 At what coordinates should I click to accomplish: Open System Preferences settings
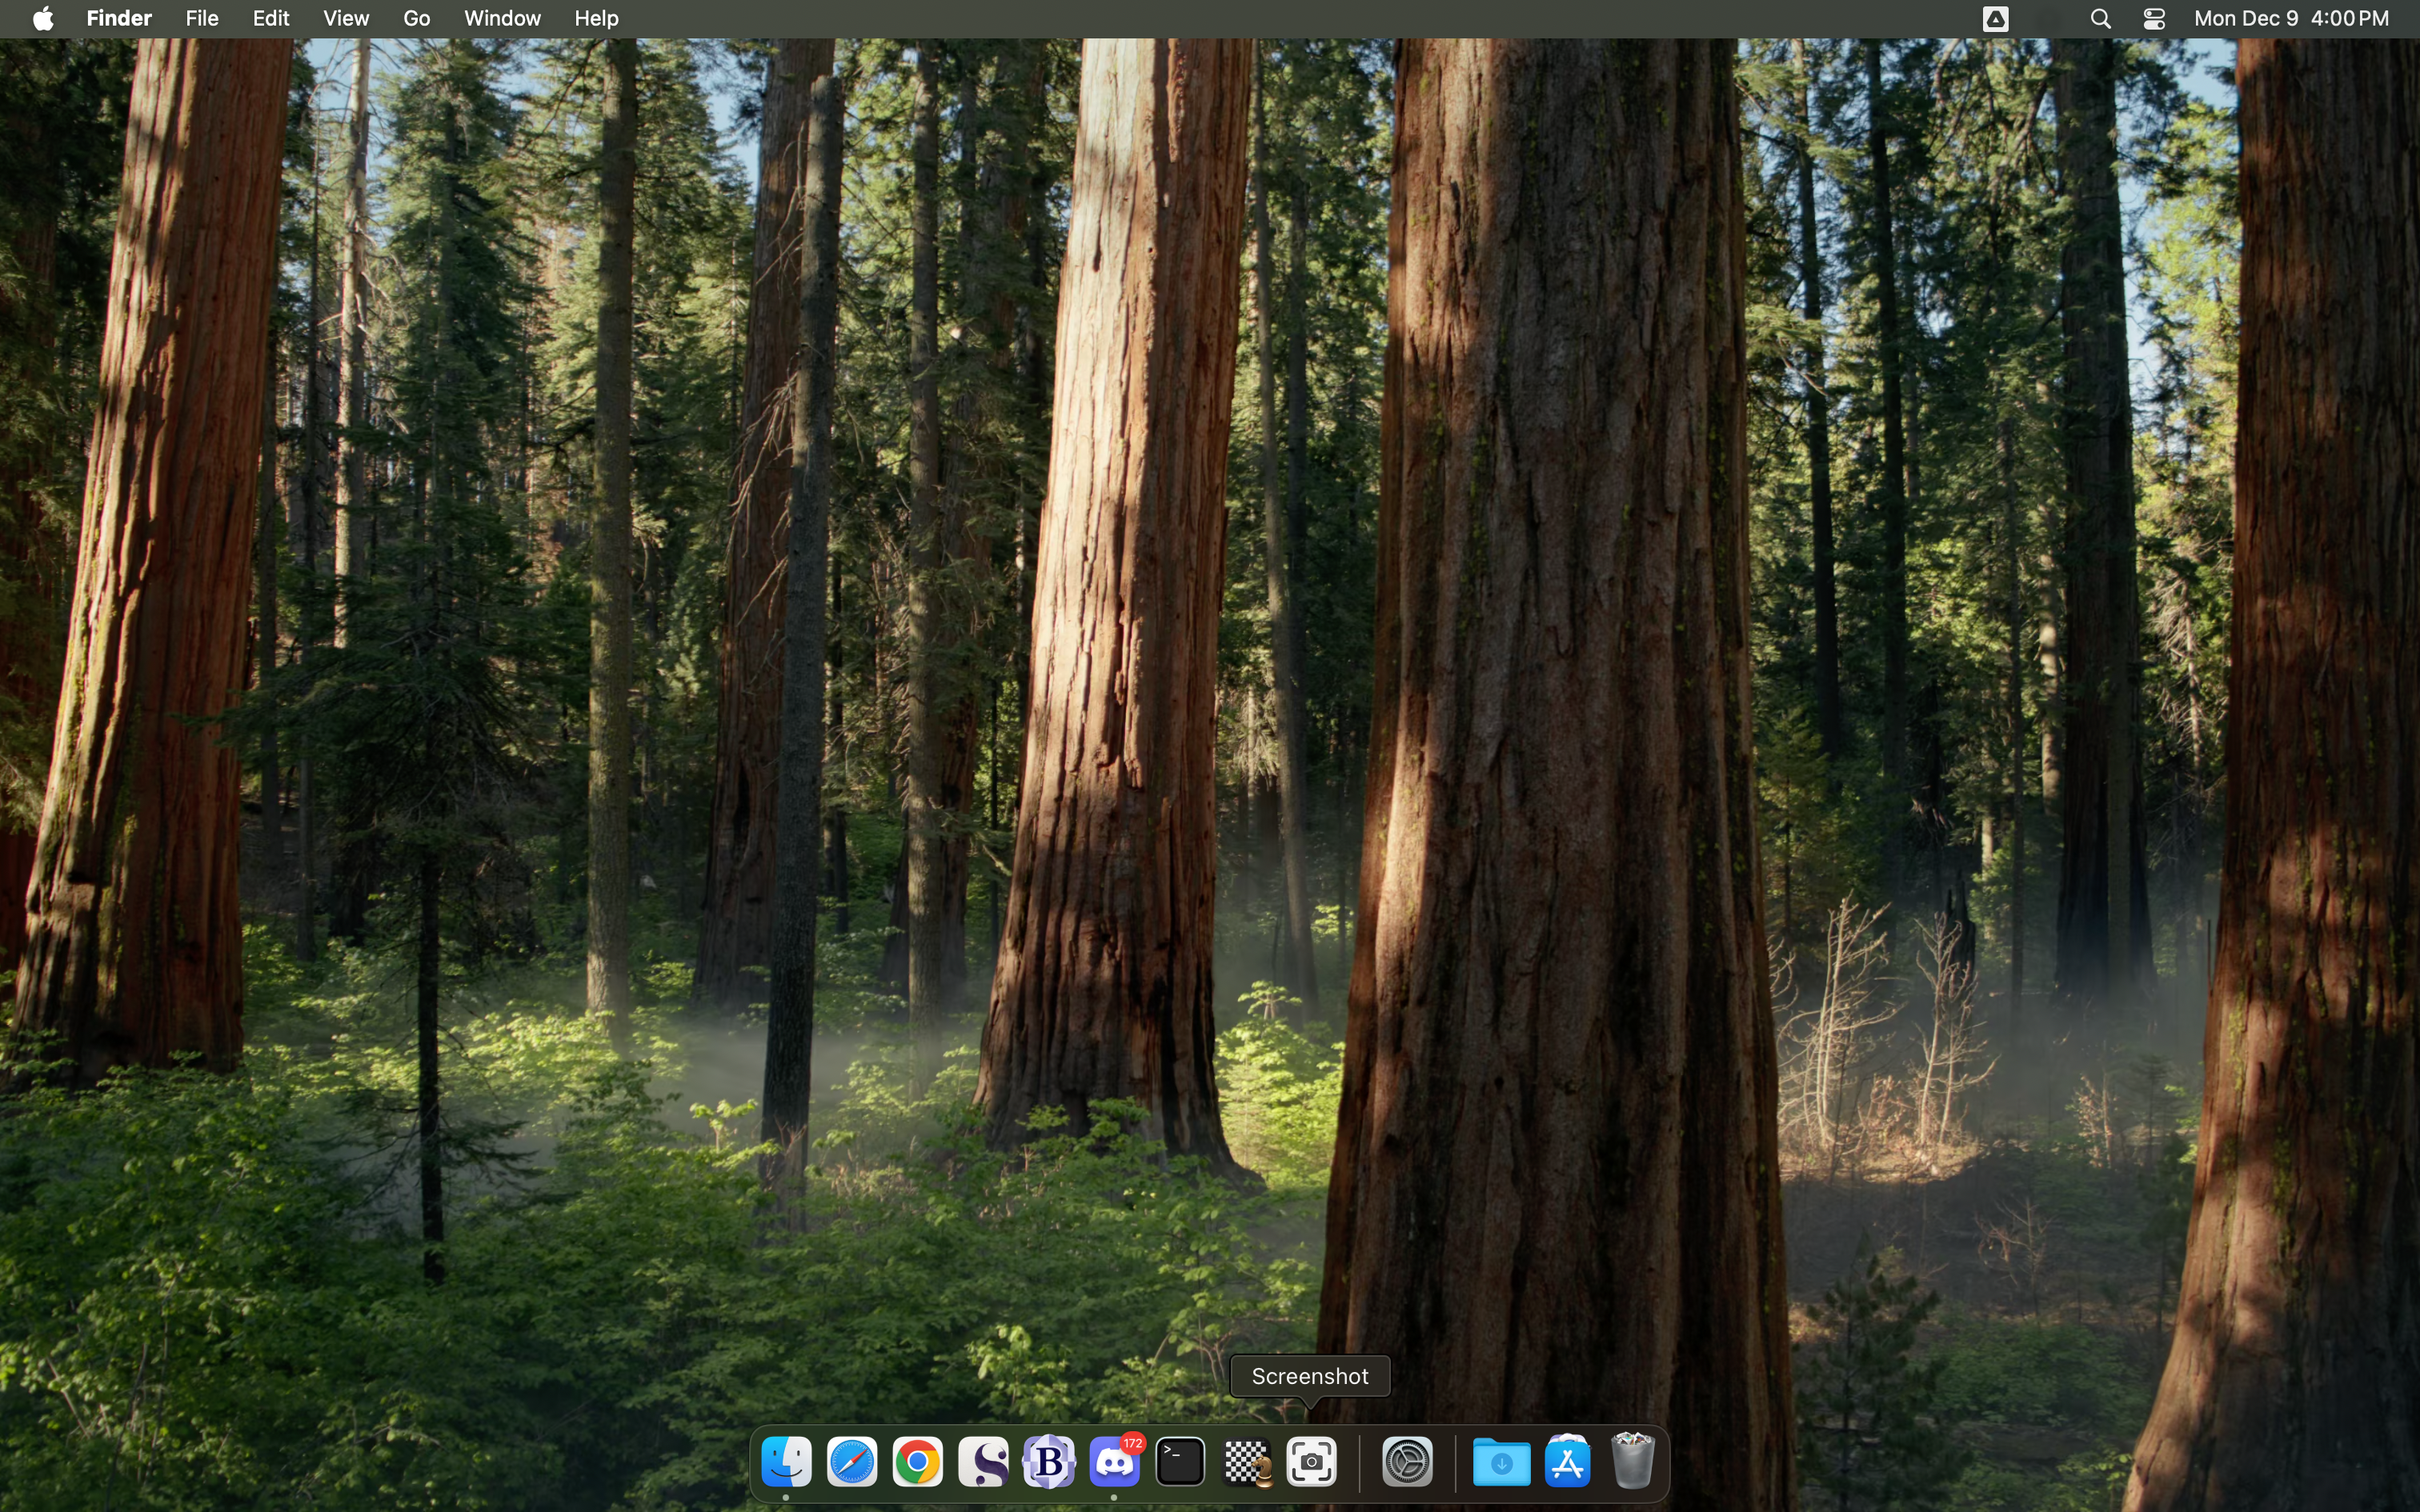tap(1408, 1463)
